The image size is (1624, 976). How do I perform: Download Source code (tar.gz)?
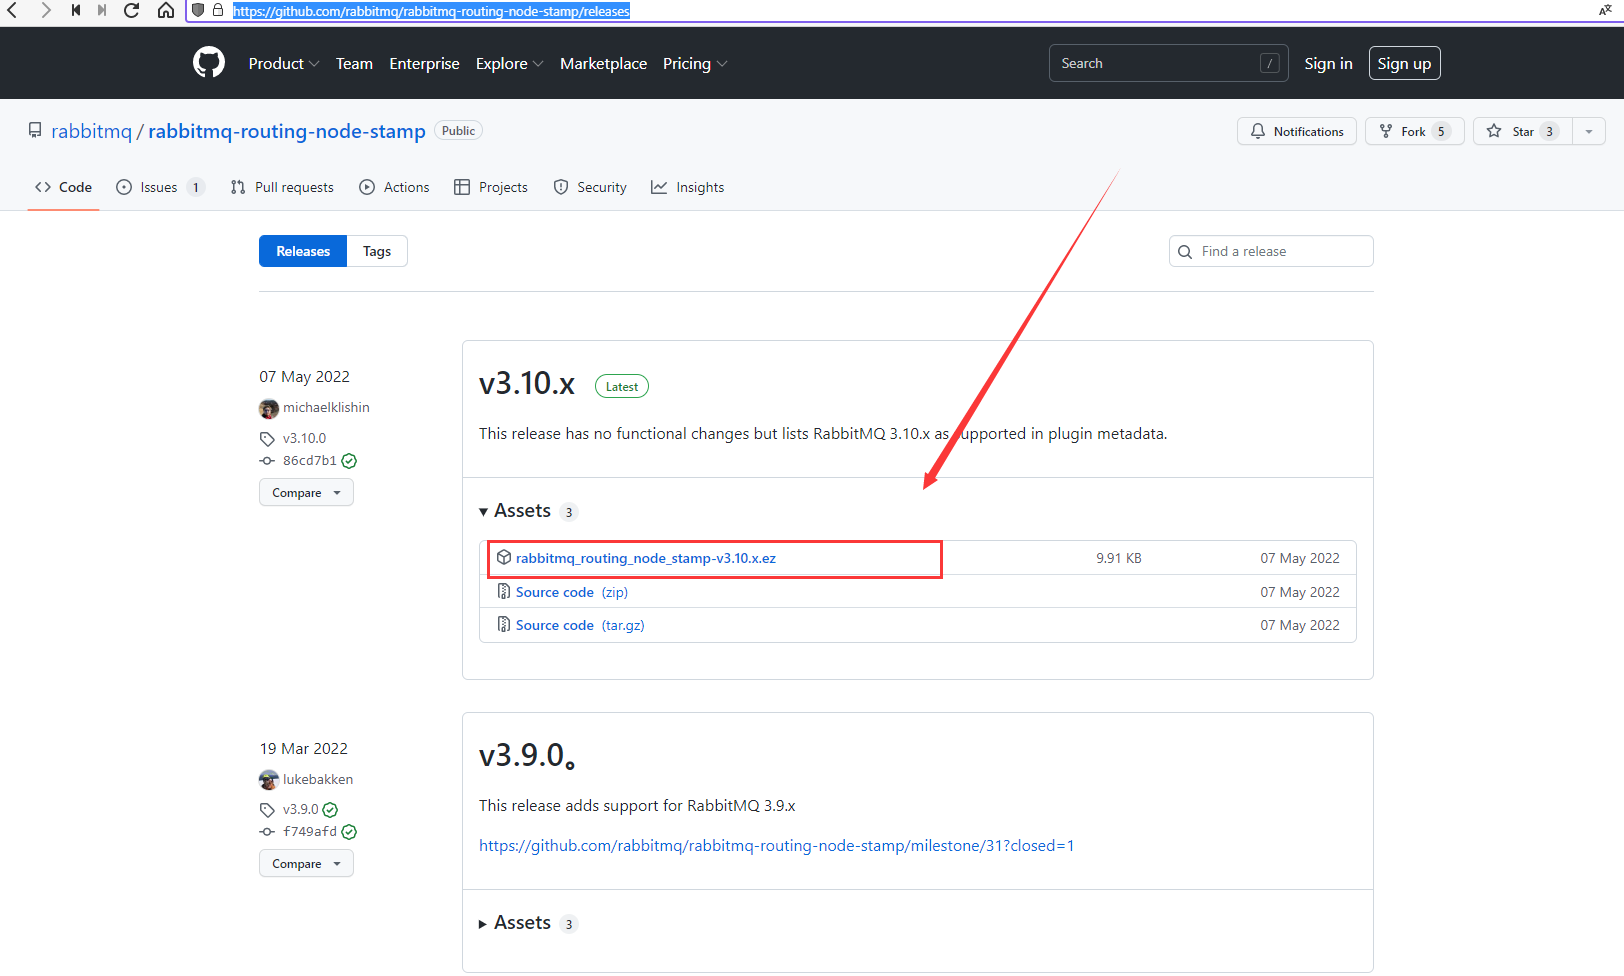click(x=580, y=625)
